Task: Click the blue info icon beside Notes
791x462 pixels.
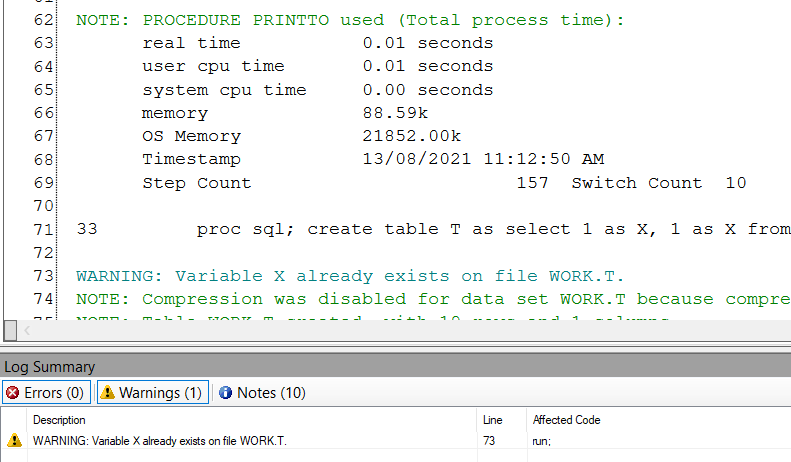Action: coord(225,393)
